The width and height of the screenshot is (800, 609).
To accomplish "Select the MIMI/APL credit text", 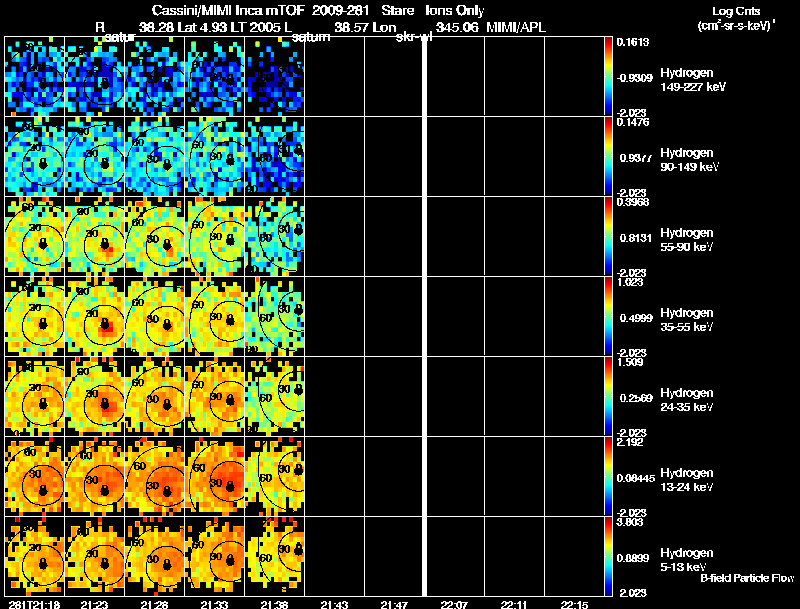I will point(516,27).
